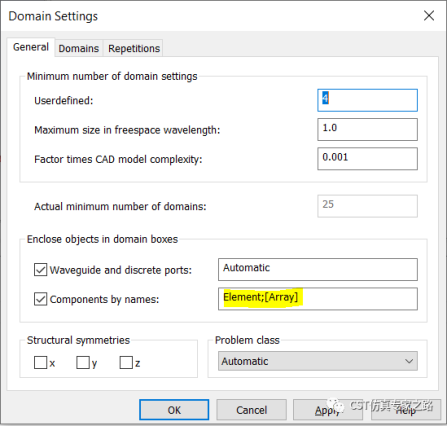Select the General tab
The width and height of the screenshot is (448, 427).
coord(31,47)
